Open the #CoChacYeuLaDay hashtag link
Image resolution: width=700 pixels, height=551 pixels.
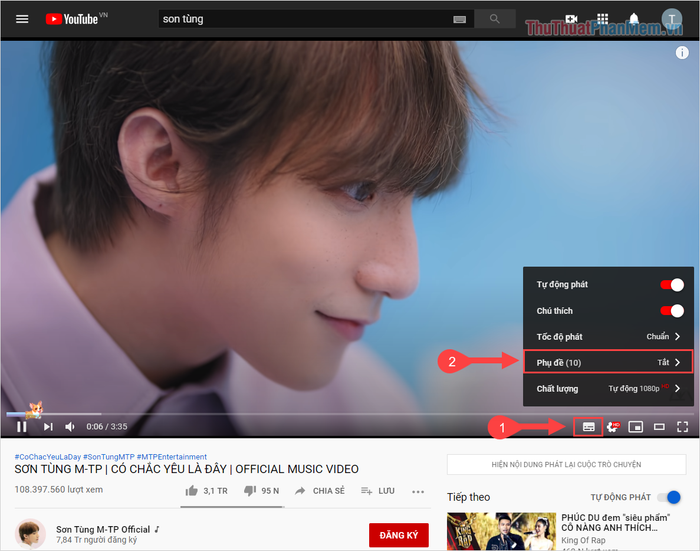coord(48,457)
